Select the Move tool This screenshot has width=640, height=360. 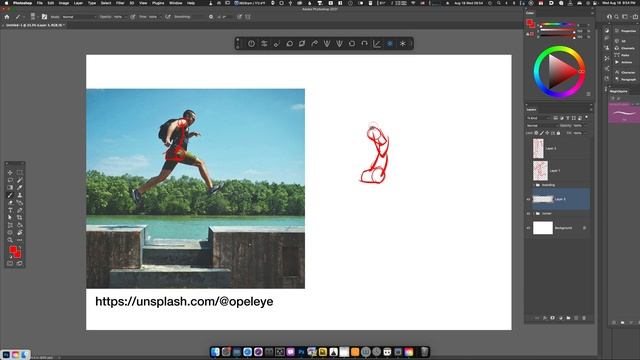[10, 172]
